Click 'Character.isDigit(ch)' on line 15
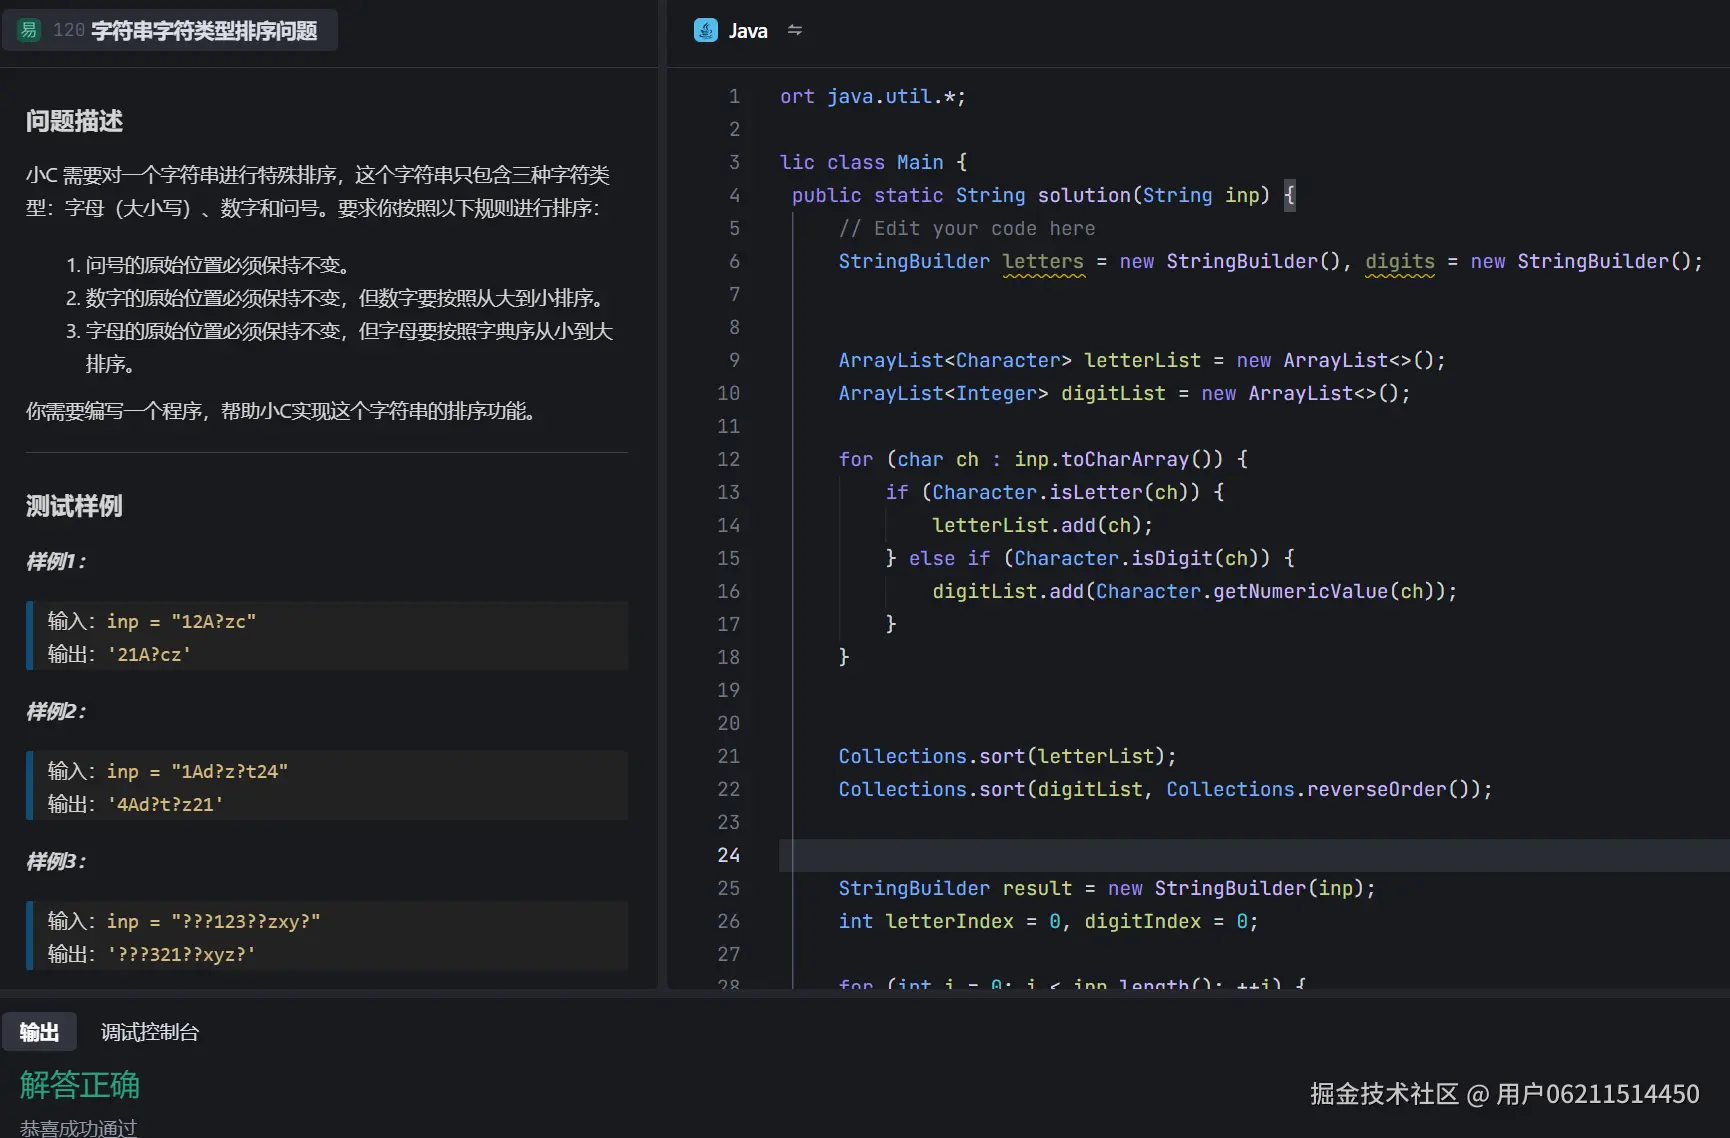This screenshot has height=1138, width=1730. click(x=1137, y=559)
